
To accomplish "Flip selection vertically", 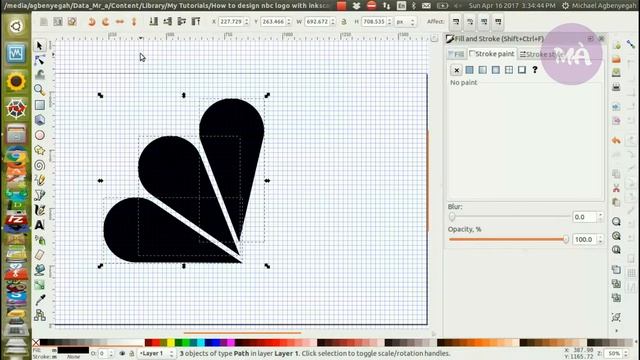I will [x=133, y=22].
